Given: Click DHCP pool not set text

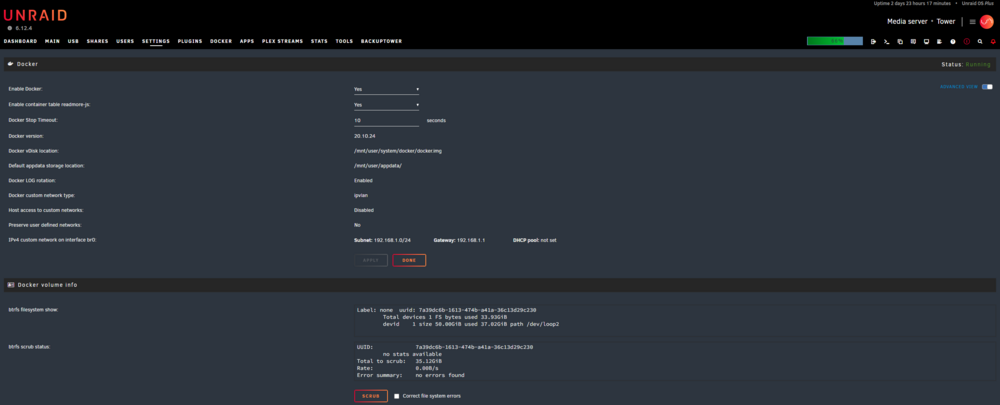Looking at the screenshot, I should click(534, 240).
